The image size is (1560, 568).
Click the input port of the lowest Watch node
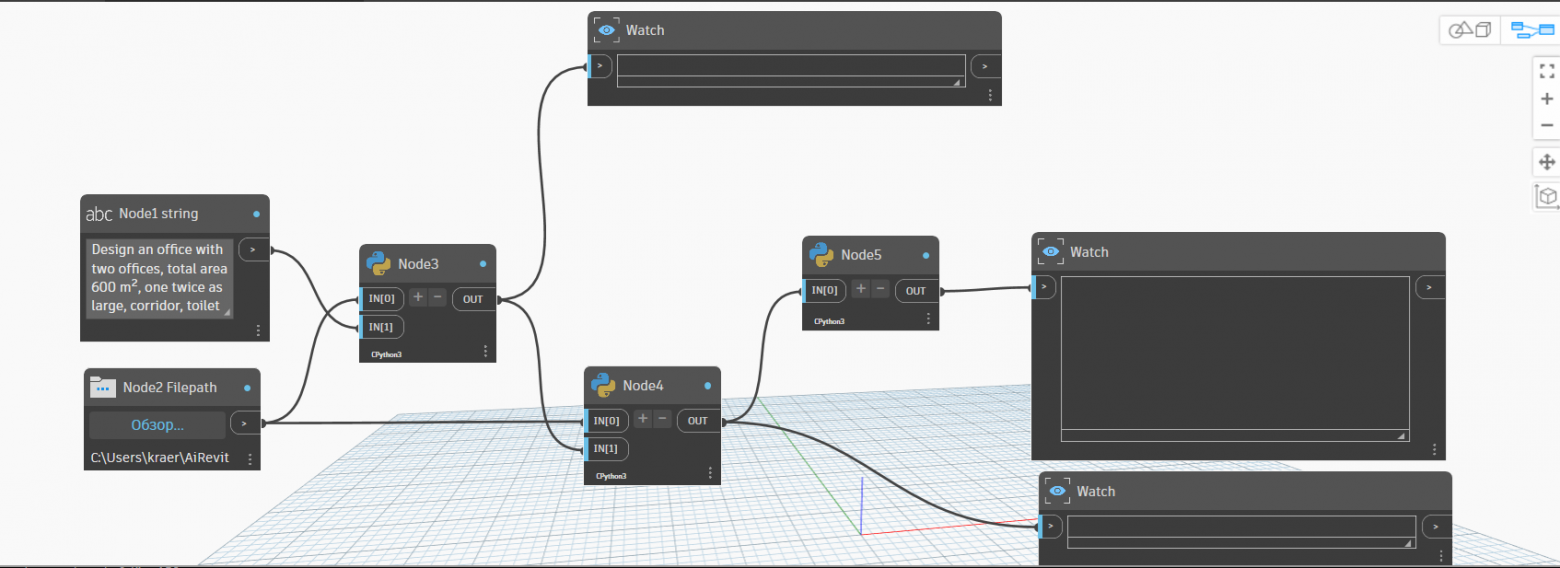coord(1050,526)
